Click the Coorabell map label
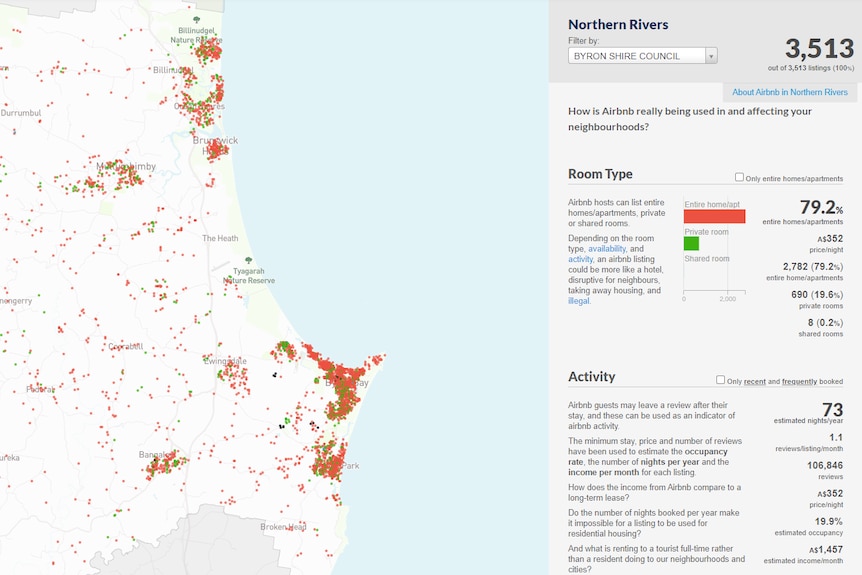The image size is (862, 575). [125, 346]
